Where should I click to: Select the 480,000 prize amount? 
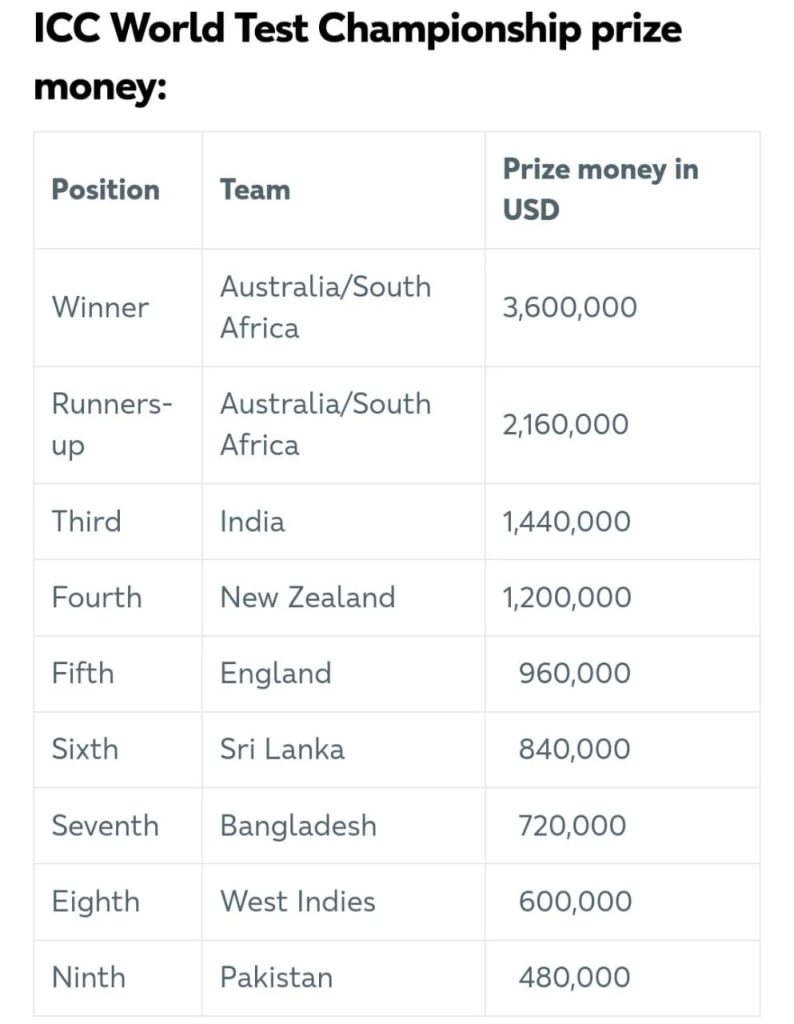pos(574,978)
